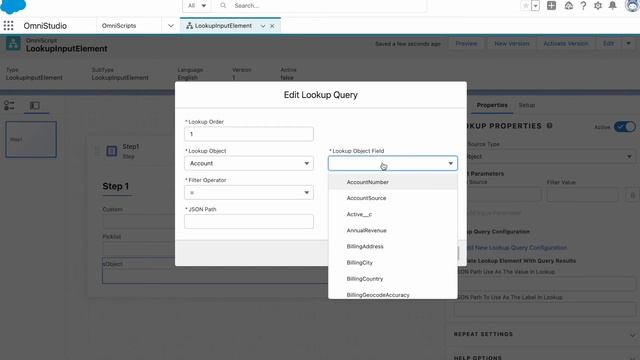Open LookupInputElement tab options chevron
640x360 pixels.
pyautogui.click(x=263, y=26)
